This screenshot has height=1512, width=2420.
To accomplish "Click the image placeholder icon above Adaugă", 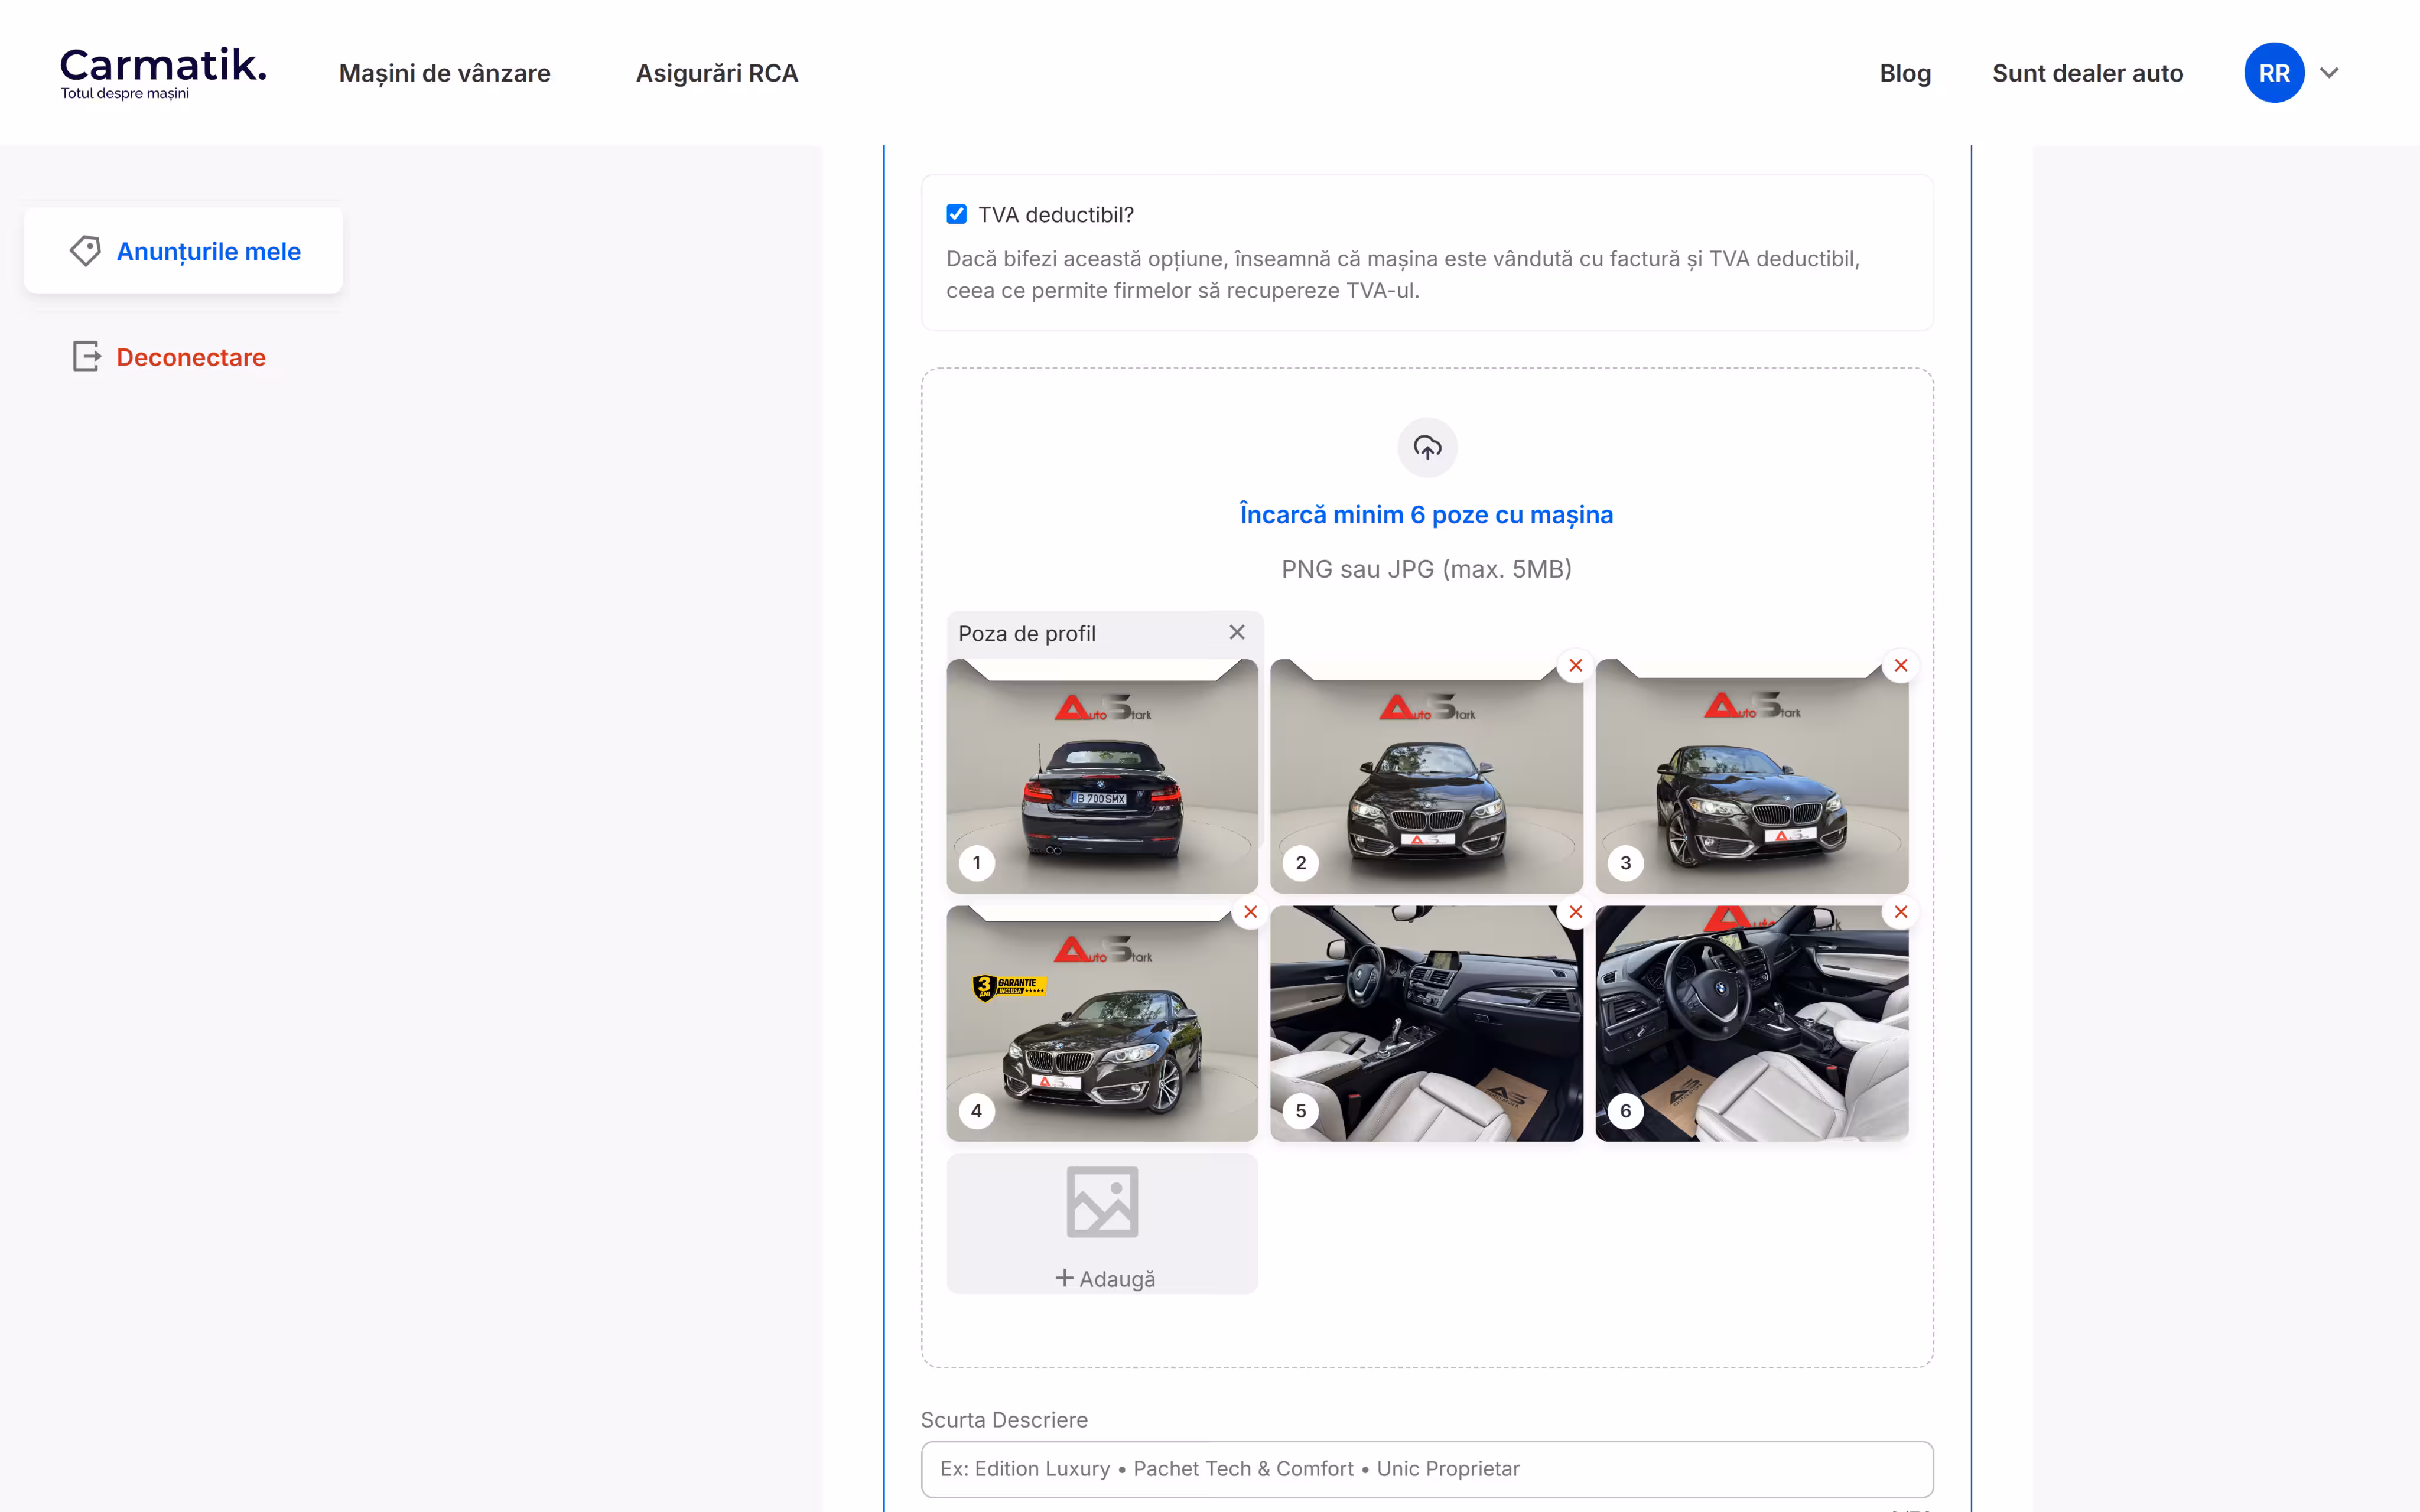I will [x=1102, y=1202].
